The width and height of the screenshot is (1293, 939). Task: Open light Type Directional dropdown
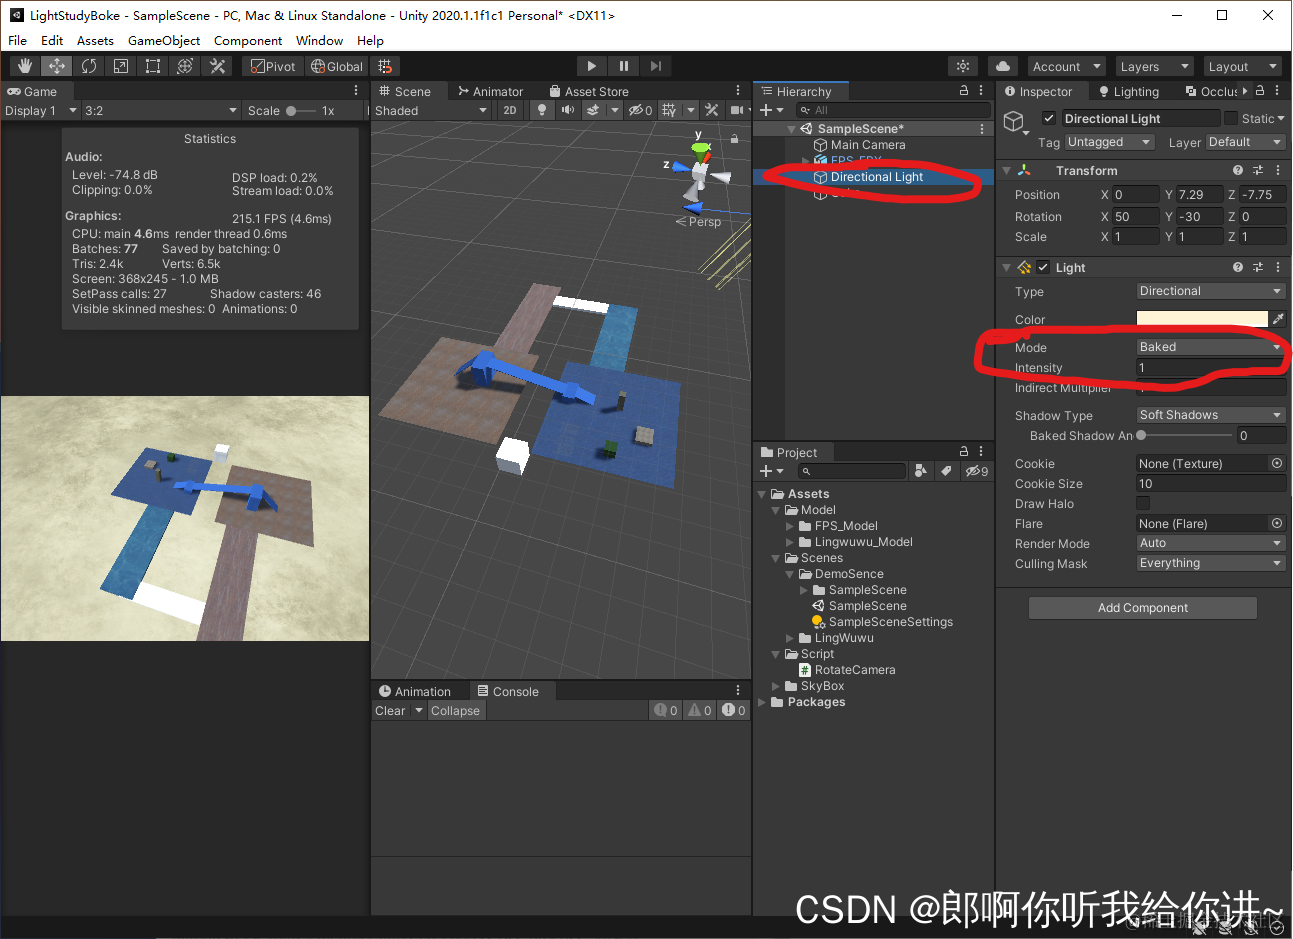(1211, 291)
